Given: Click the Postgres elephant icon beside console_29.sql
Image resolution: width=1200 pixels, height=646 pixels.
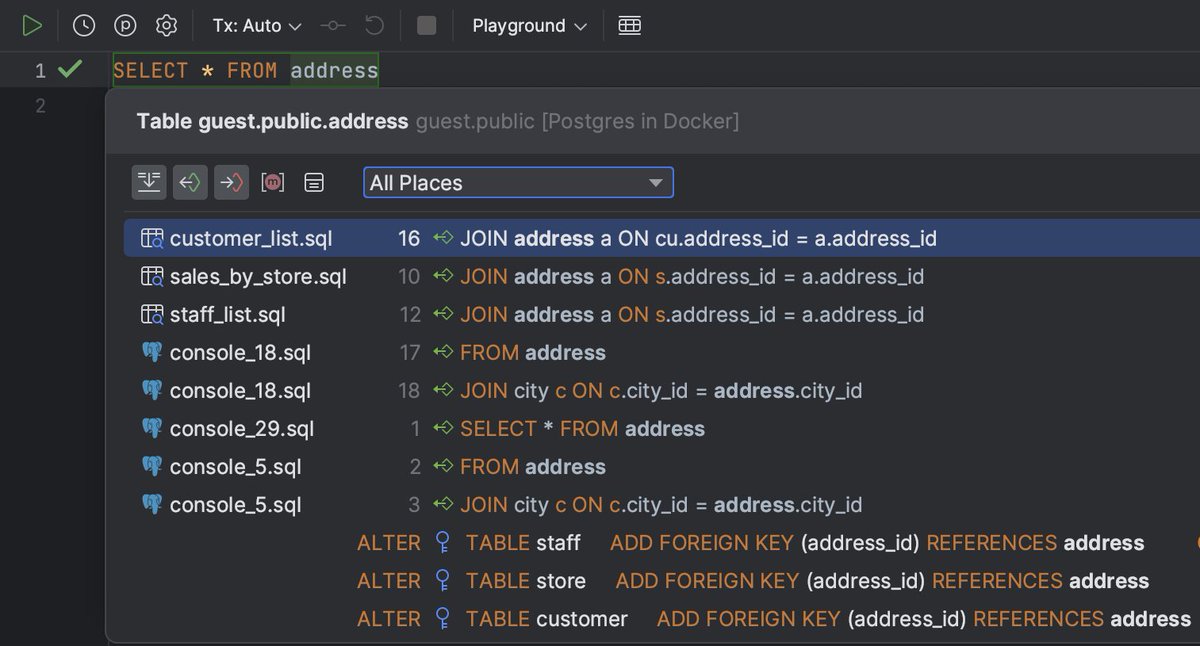Looking at the screenshot, I should [x=152, y=429].
